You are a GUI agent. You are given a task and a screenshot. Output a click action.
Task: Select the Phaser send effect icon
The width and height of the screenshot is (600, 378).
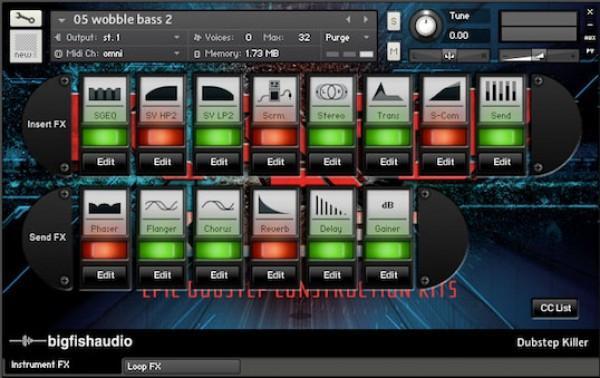click(105, 206)
